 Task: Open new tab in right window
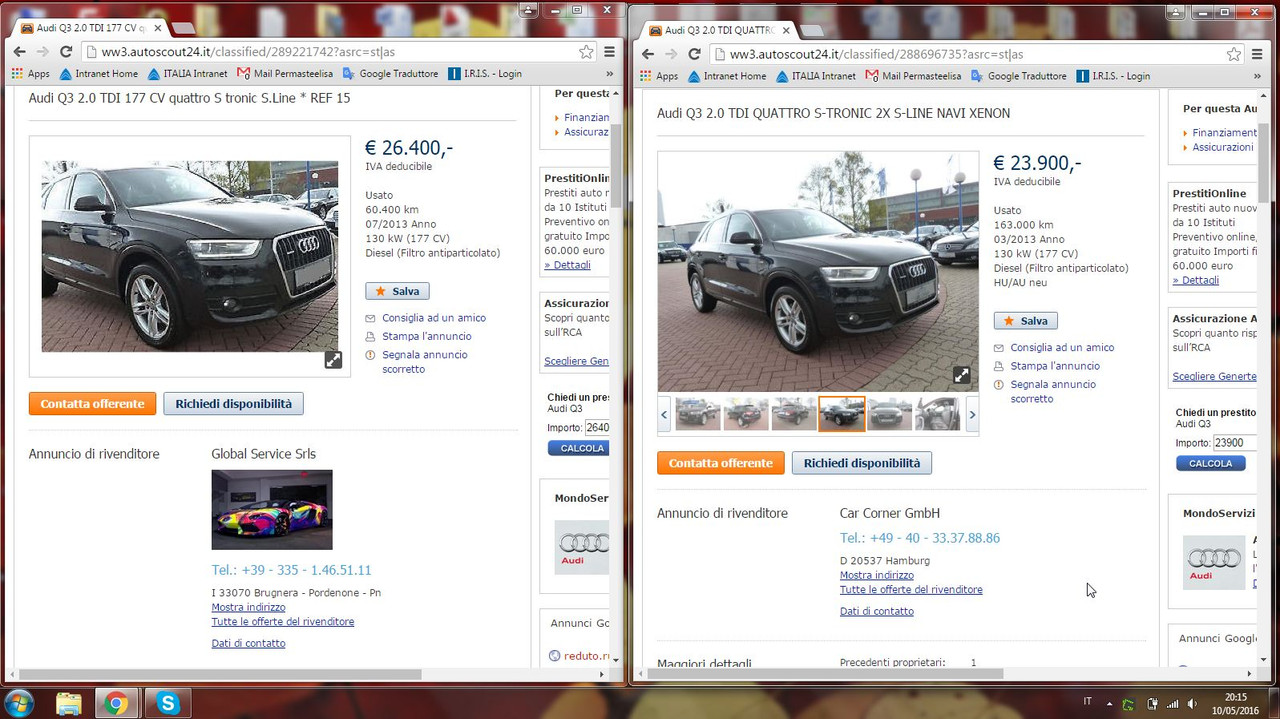[x=811, y=30]
